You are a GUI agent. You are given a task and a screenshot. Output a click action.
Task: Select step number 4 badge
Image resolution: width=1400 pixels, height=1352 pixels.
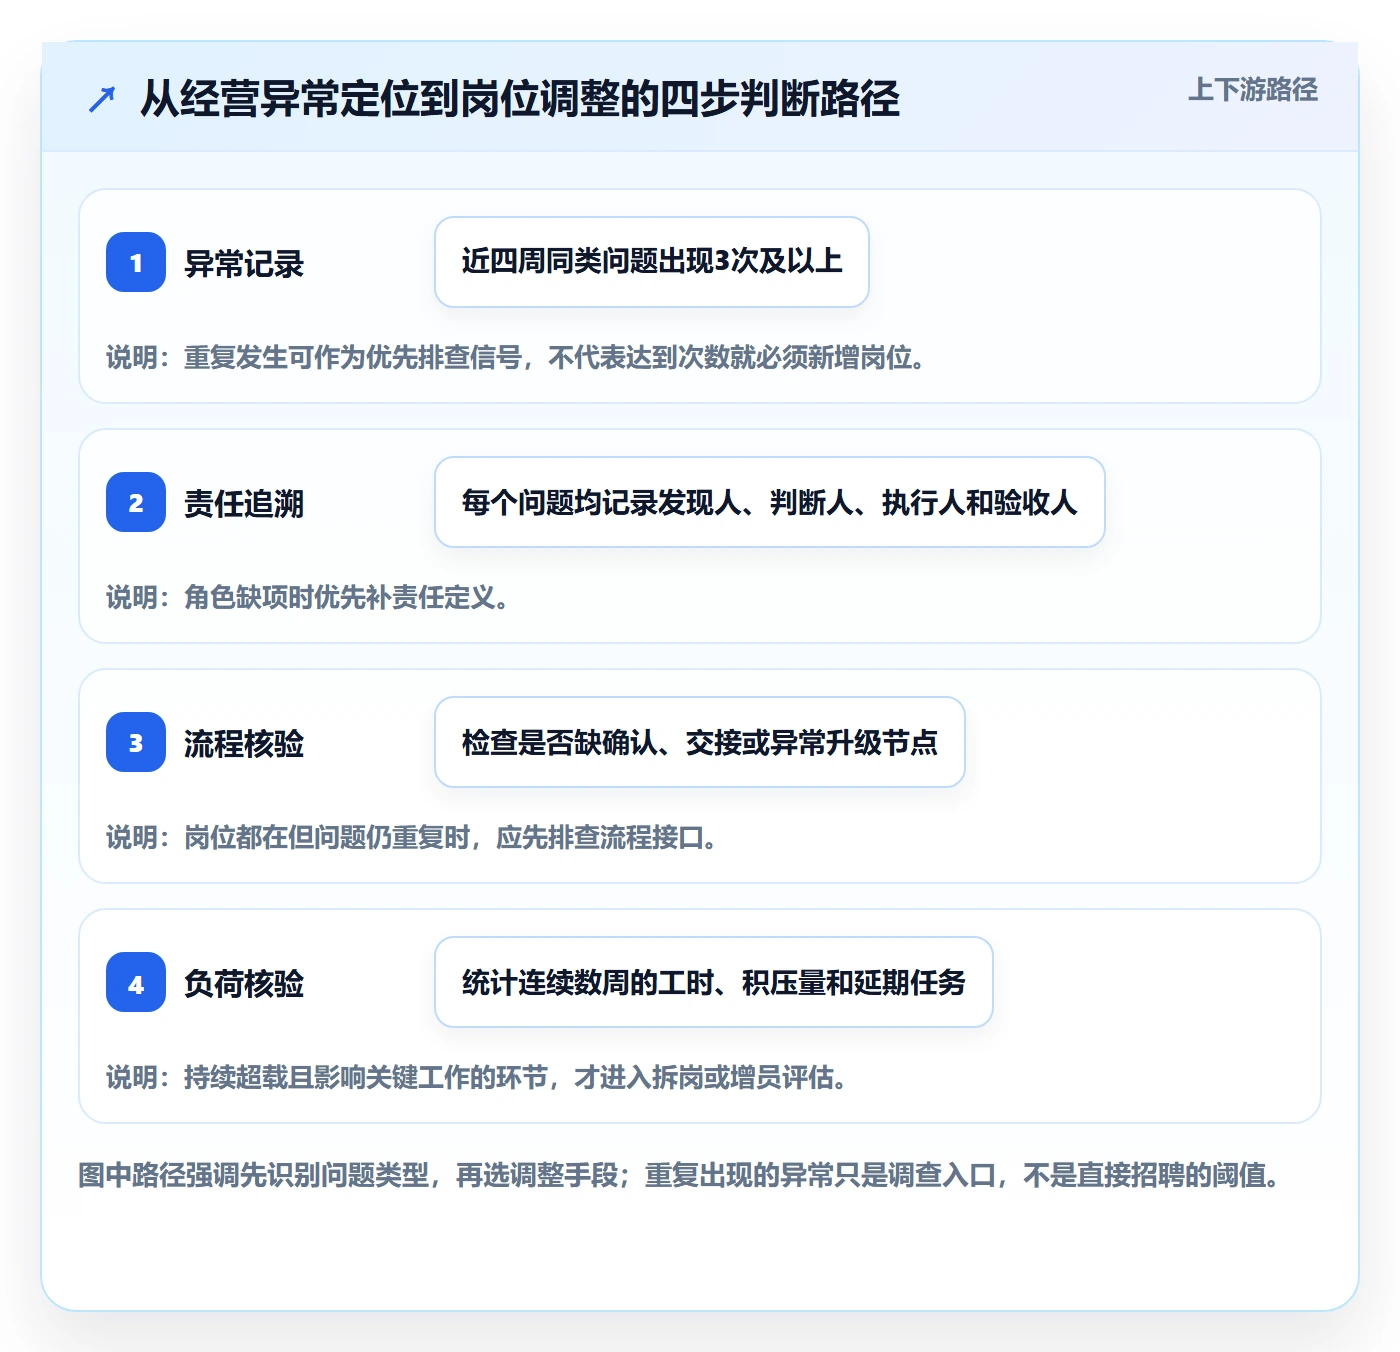(136, 982)
